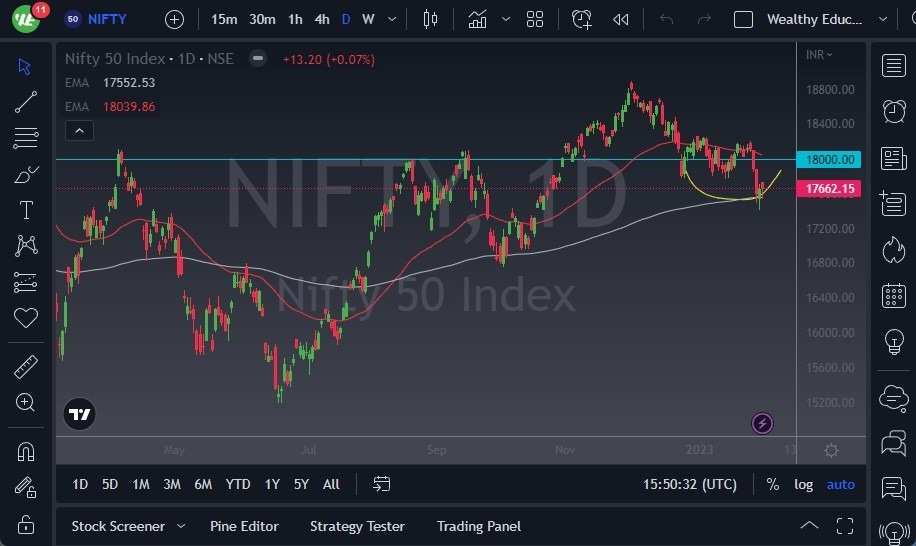Open the Pine Editor tab

pyautogui.click(x=244, y=526)
